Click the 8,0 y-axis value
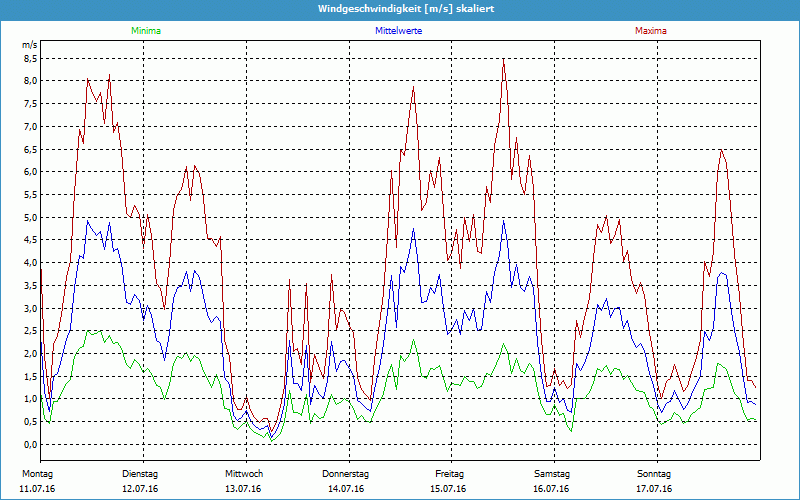The image size is (800, 500). (31, 81)
